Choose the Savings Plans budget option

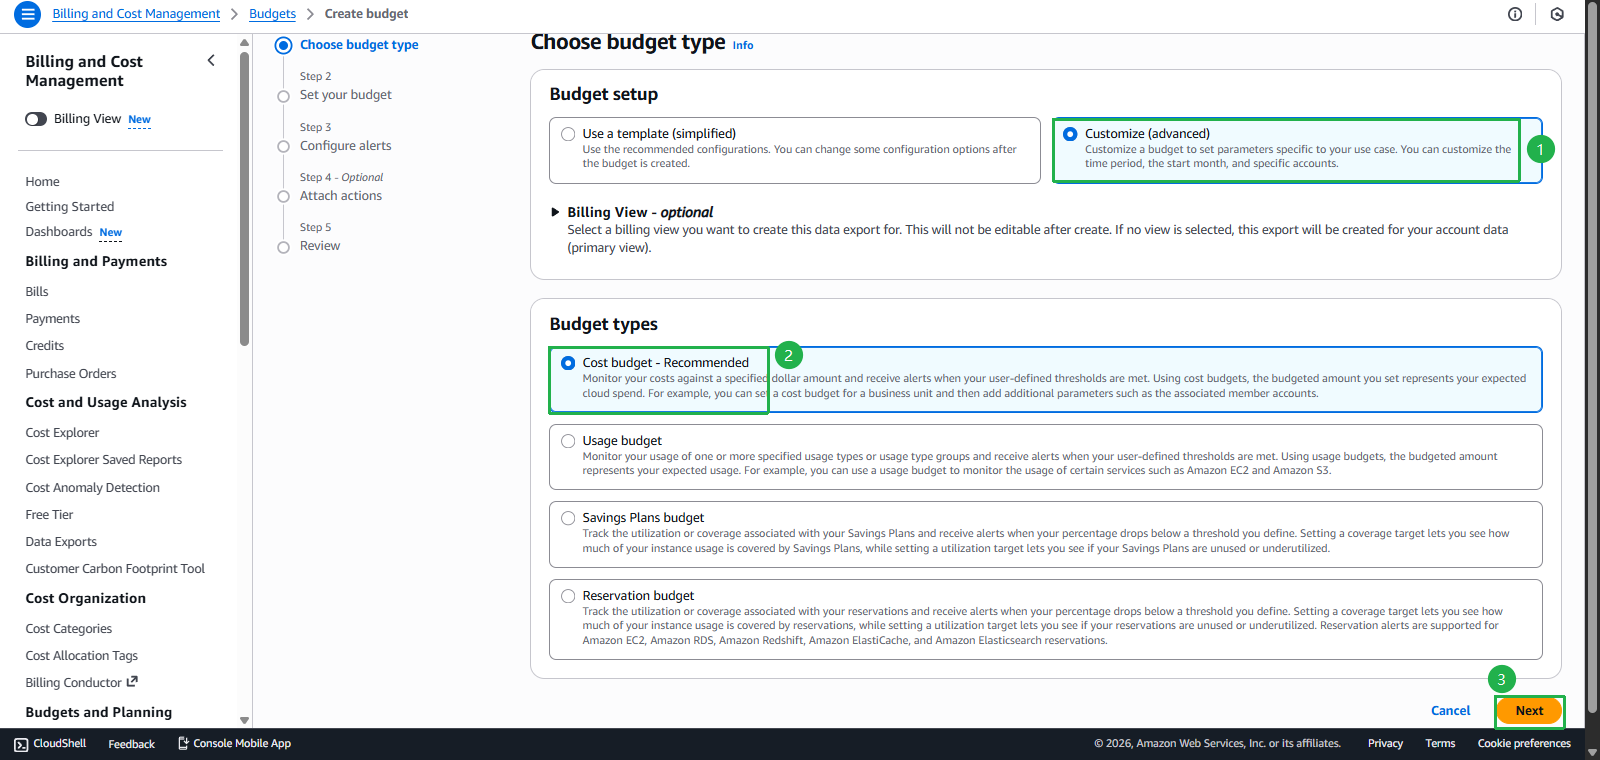[568, 518]
